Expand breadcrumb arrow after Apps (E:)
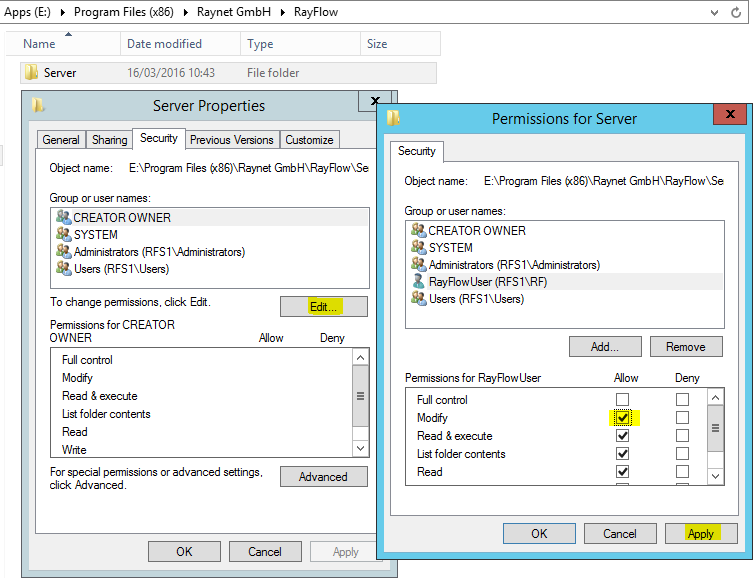Screen dimensions: 753x578 point(62,12)
